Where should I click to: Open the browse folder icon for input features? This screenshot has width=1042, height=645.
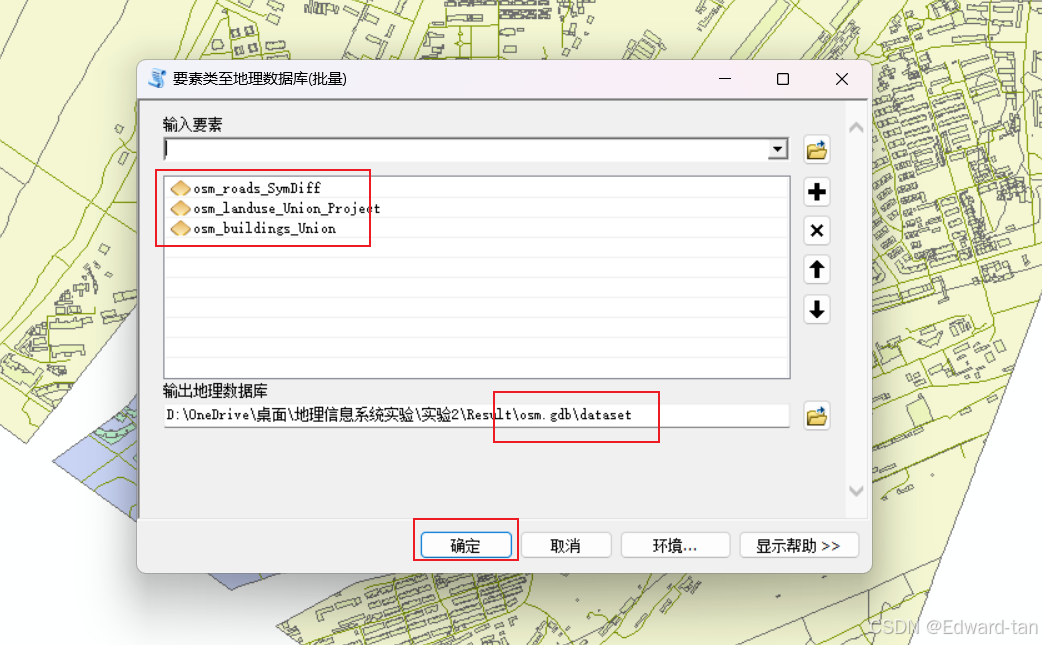click(x=816, y=150)
